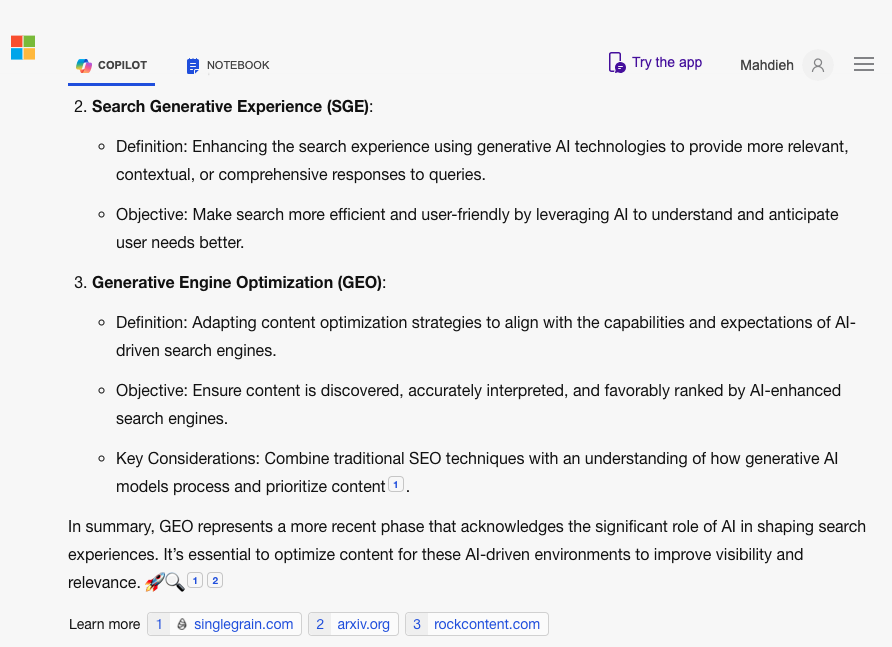Click the phone app icon beside Try the app
This screenshot has height=647, width=892.
[x=617, y=63]
